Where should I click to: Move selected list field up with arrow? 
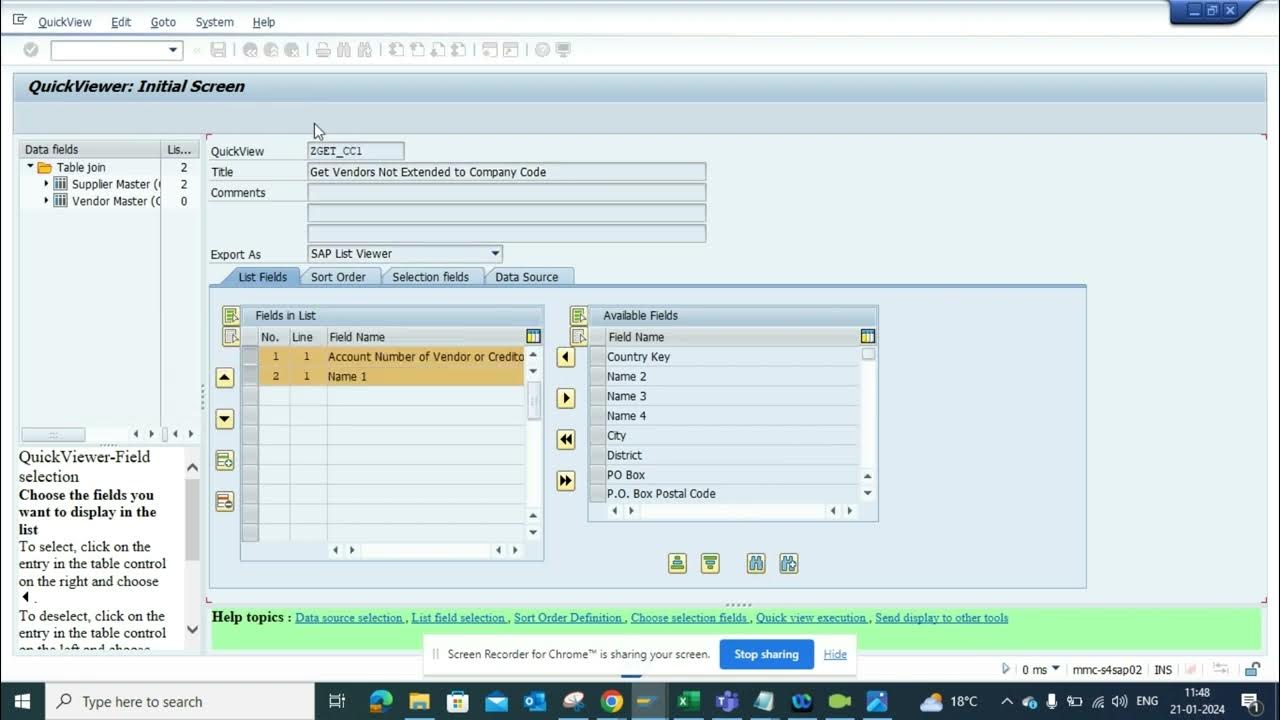click(225, 377)
